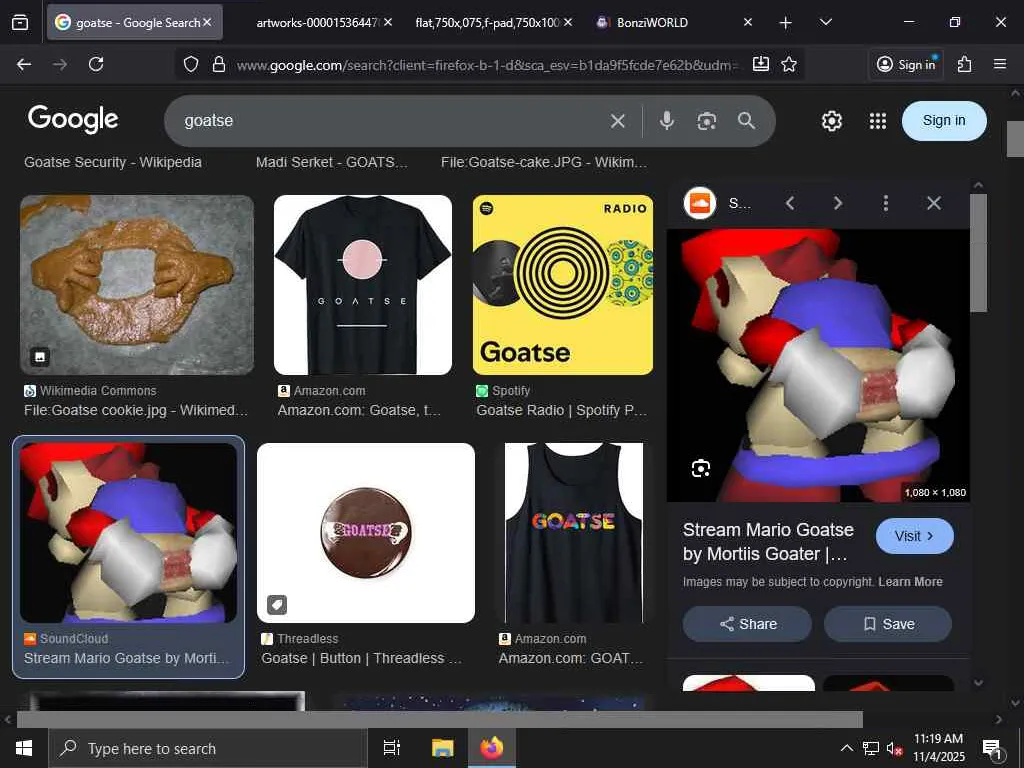Viewport: 1024px width, 768px height.
Task: Open the notification center icon
Action: [x=992, y=748]
